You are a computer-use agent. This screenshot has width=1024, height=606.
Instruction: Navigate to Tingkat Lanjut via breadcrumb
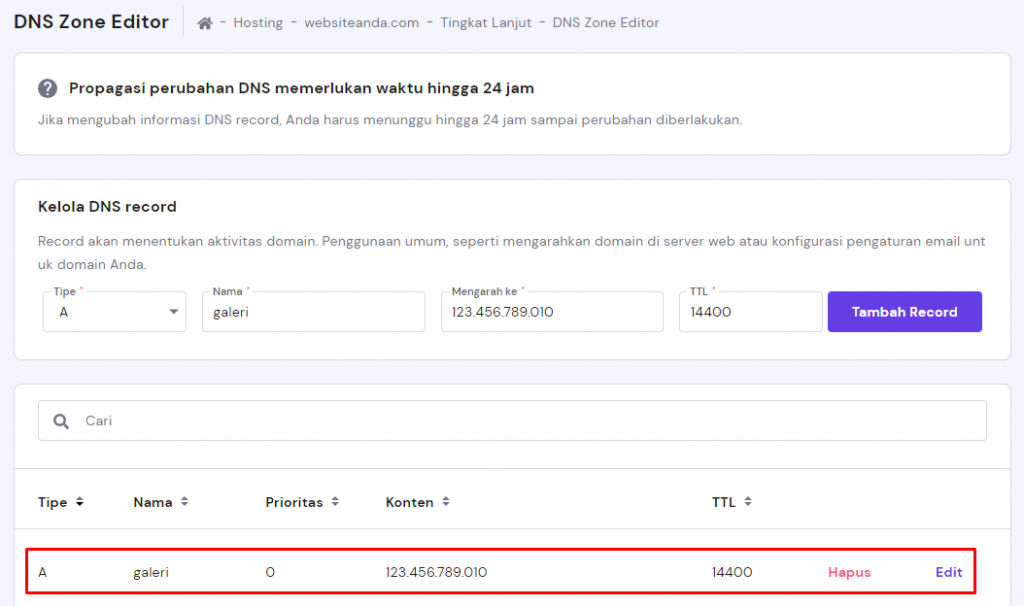(x=485, y=22)
